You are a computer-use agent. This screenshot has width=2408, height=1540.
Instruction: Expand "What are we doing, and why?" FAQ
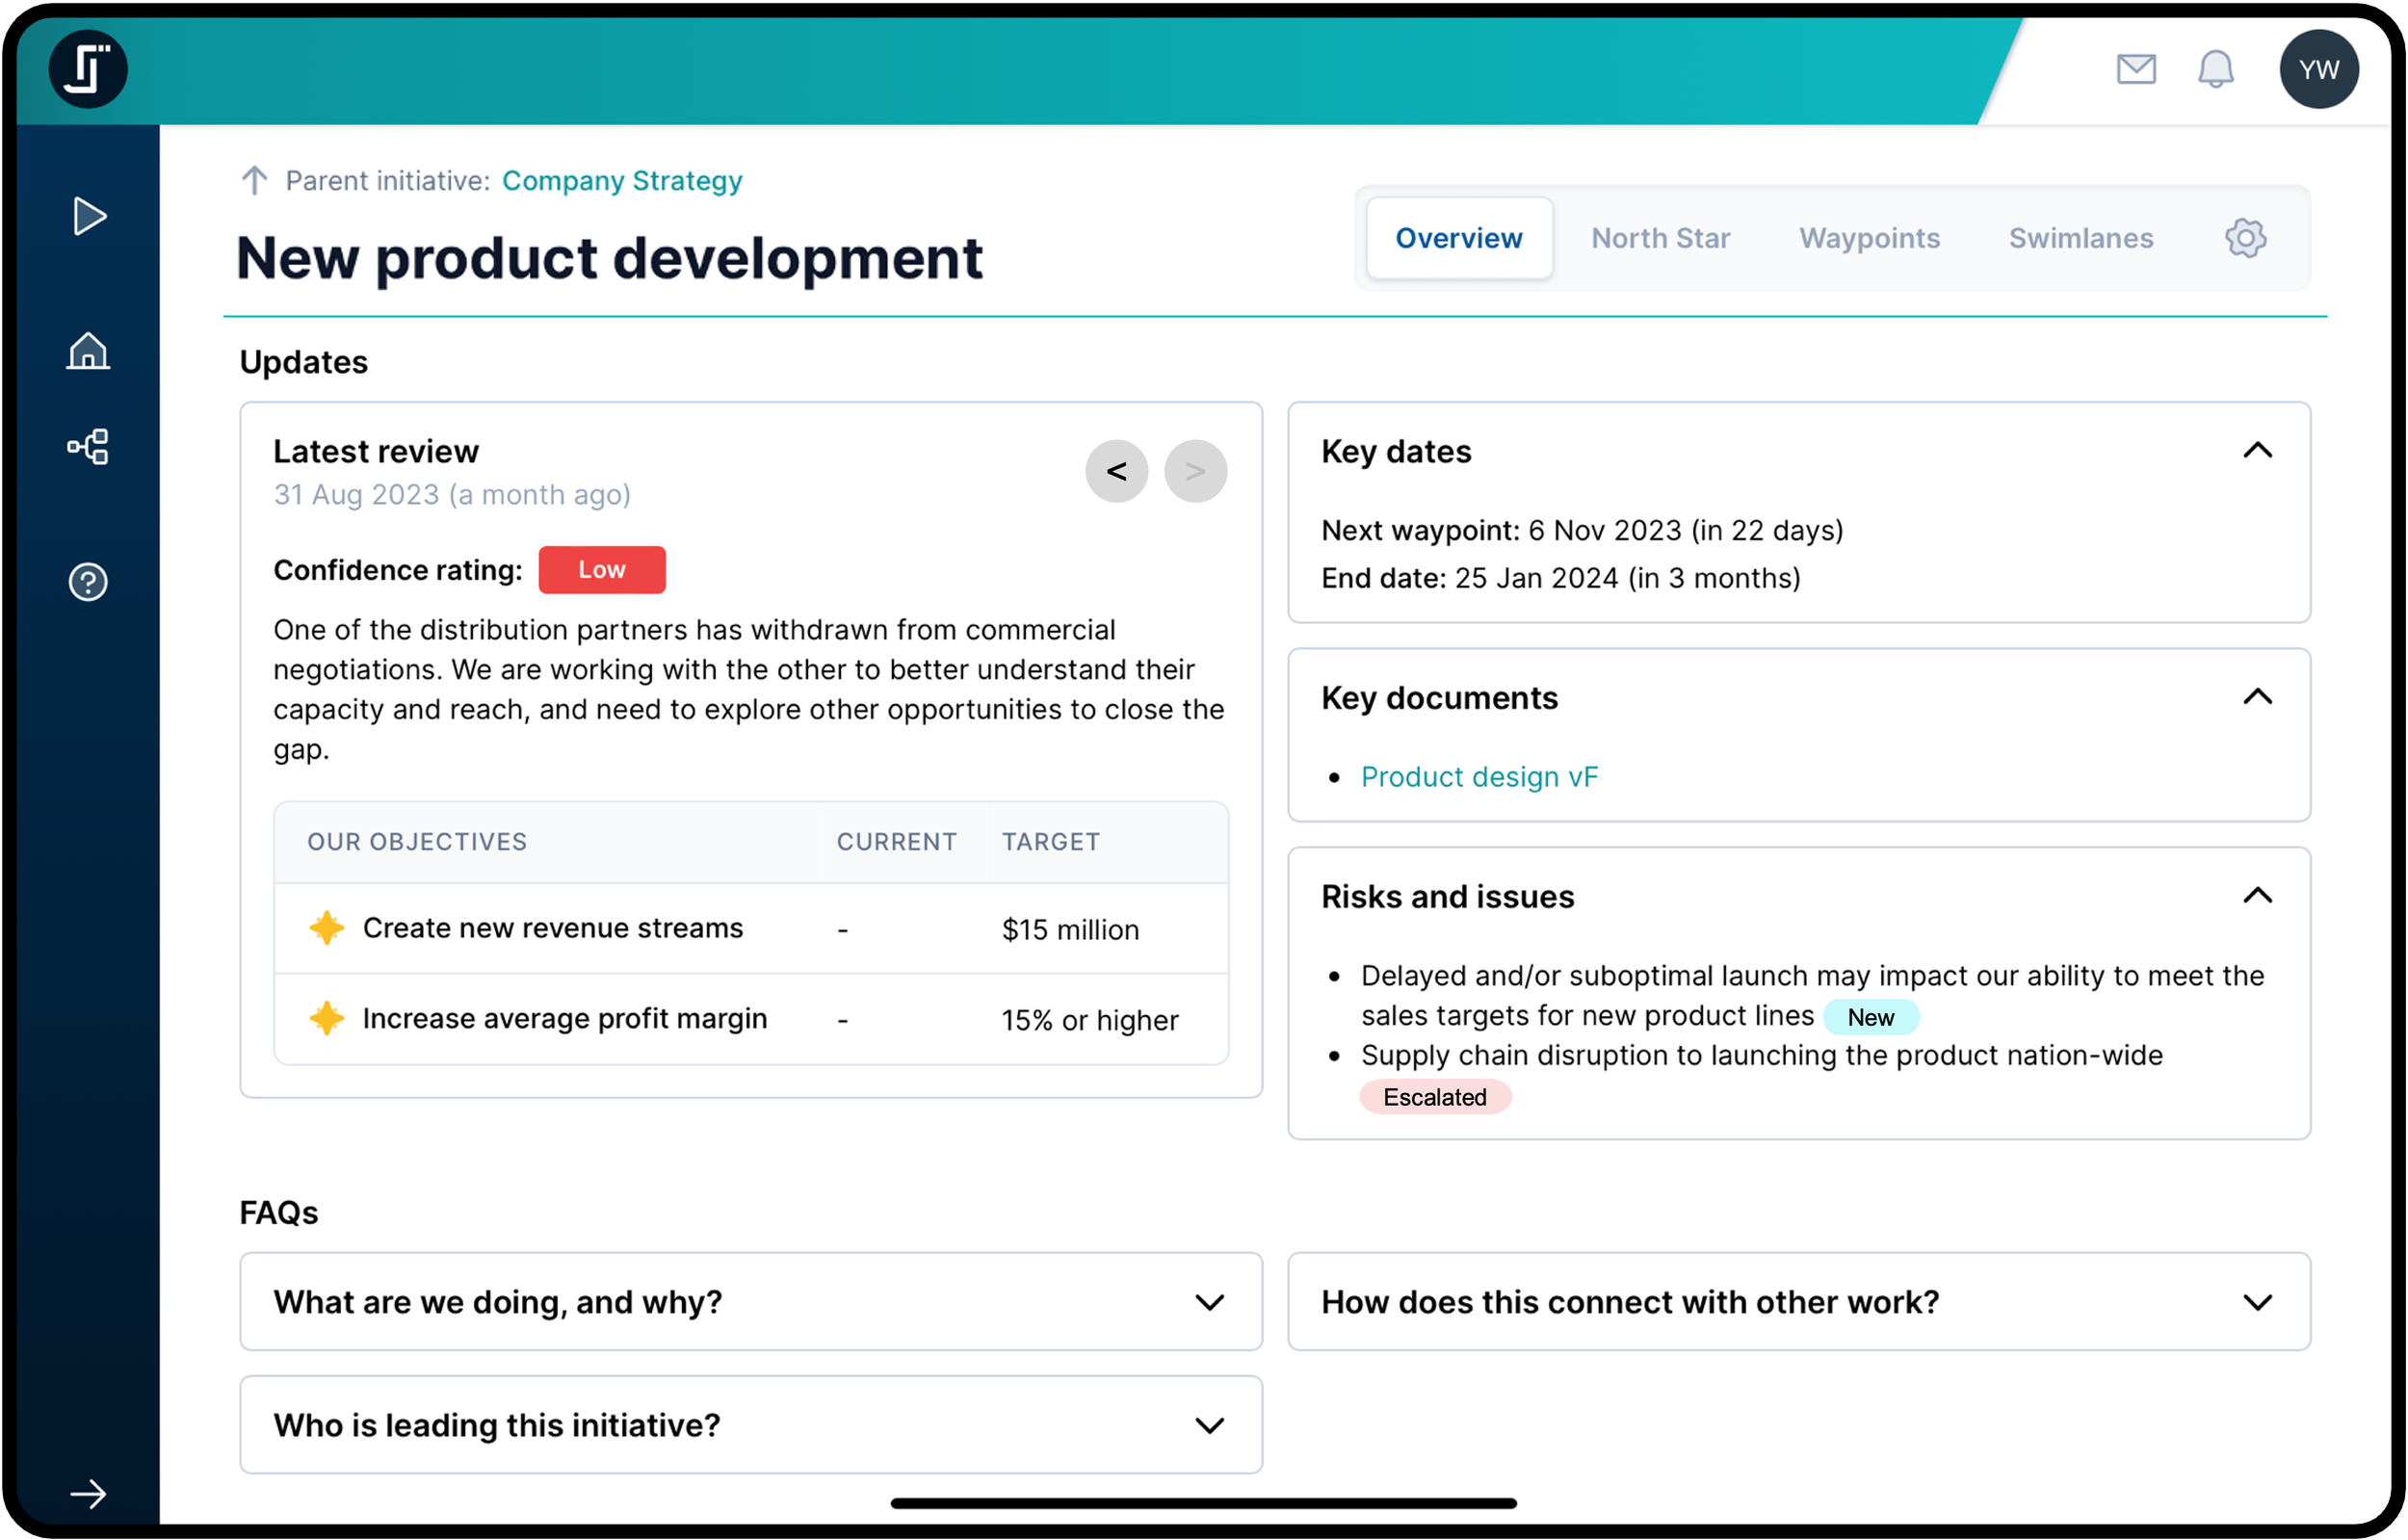(x=1209, y=1302)
